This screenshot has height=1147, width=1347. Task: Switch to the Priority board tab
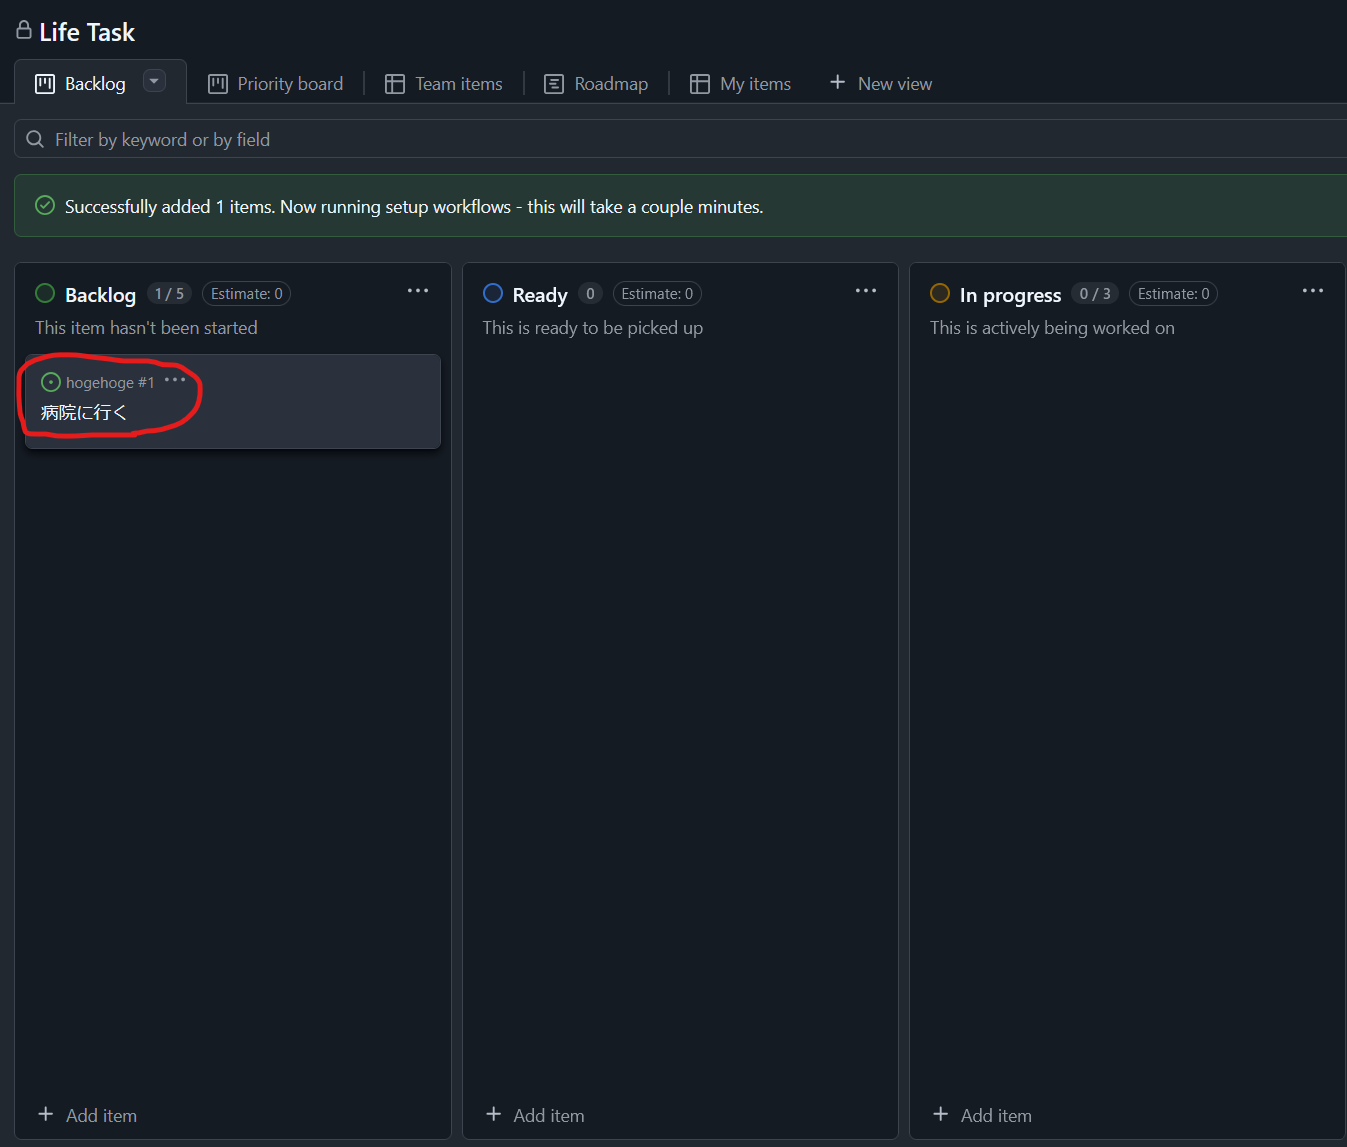(x=276, y=84)
